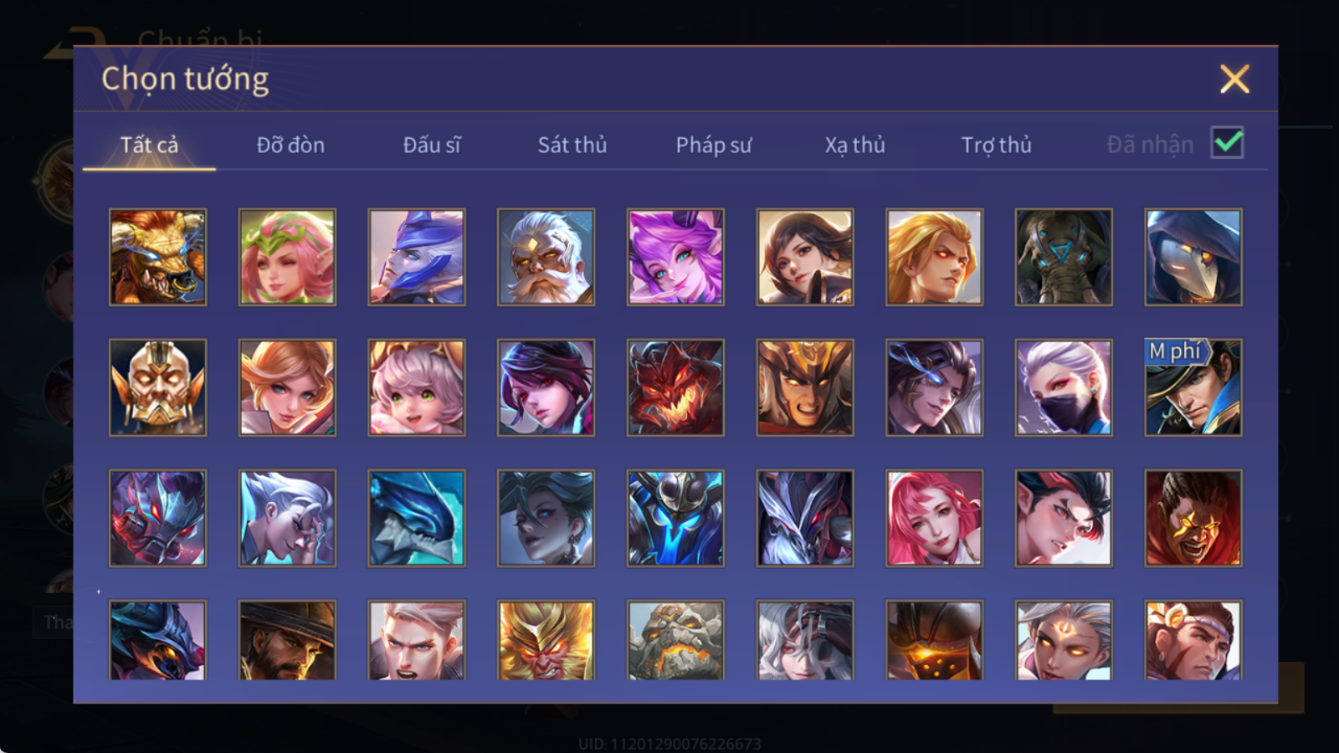This screenshot has height=753, width=1339.
Task: Switch to the Trợ thủ tab
Action: click(x=996, y=145)
